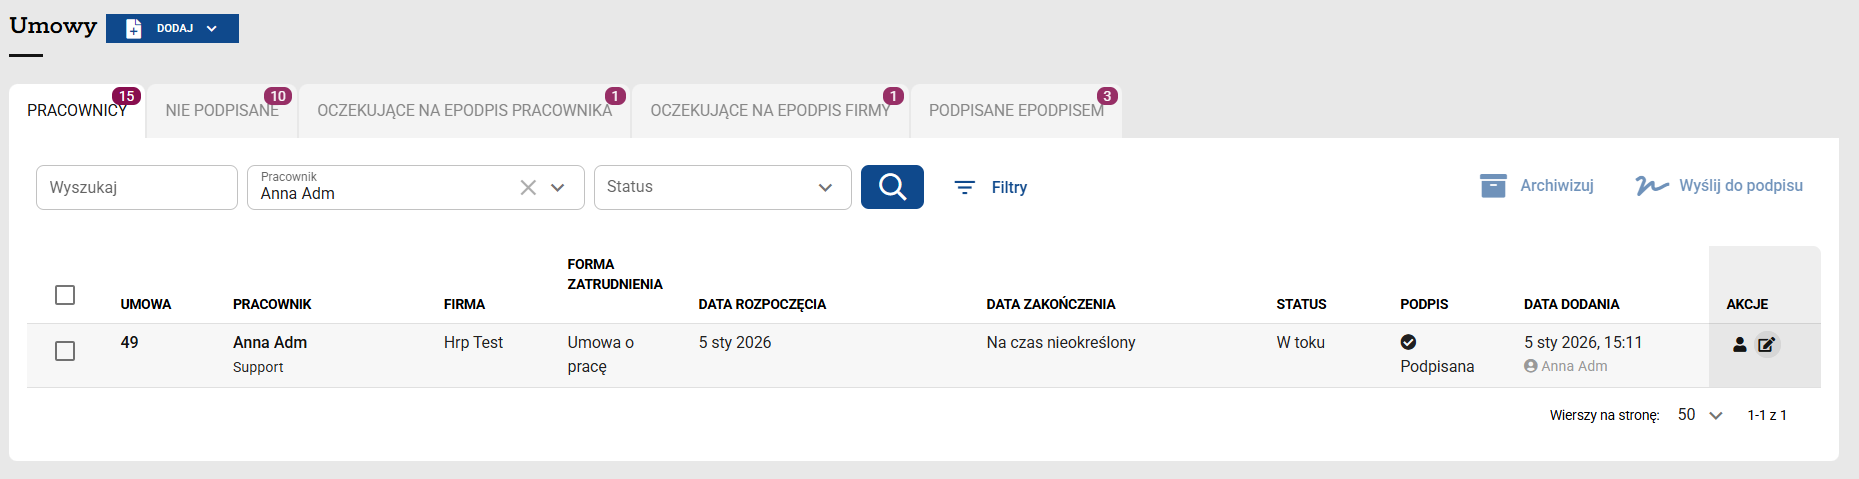Click the Wyszukaj search field
The width and height of the screenshot is (1859, 479).
tap(137, 187)
